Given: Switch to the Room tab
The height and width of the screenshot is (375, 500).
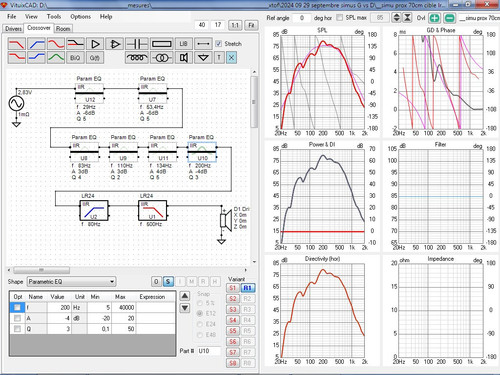Looking at the screenshot, I should point(63,29).
